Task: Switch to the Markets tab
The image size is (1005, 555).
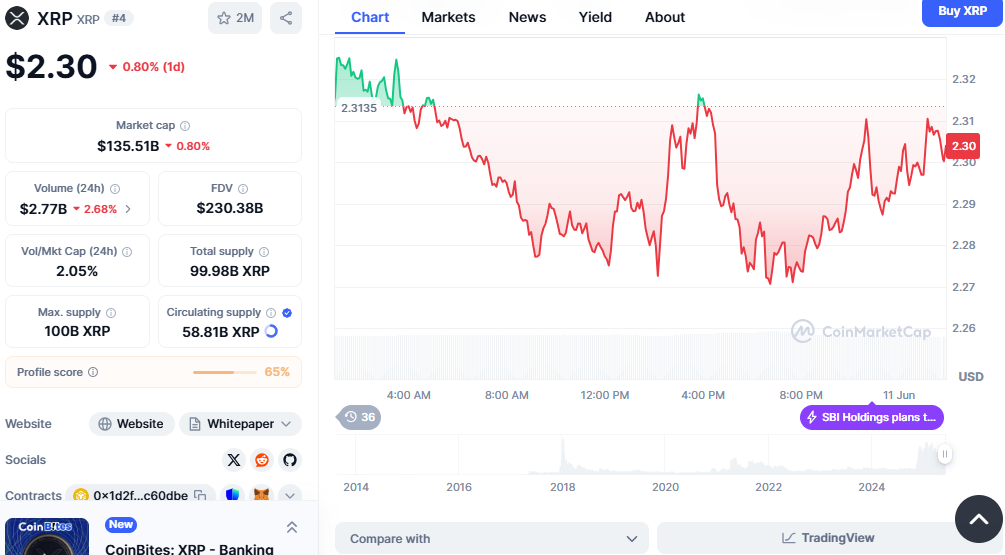Action: point(448,17)
